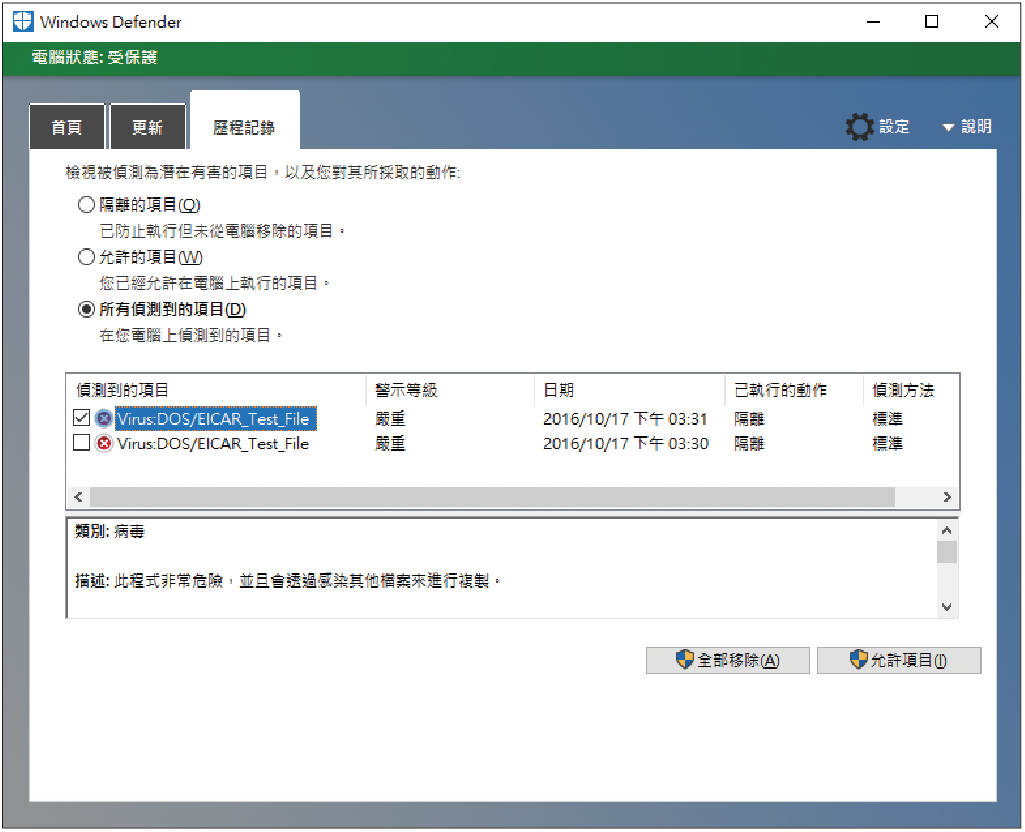Screen dimensions: 1025x832
Task: Check the checkbox for the 03:30 EICAR entry
Action: (x=81, y=442)
